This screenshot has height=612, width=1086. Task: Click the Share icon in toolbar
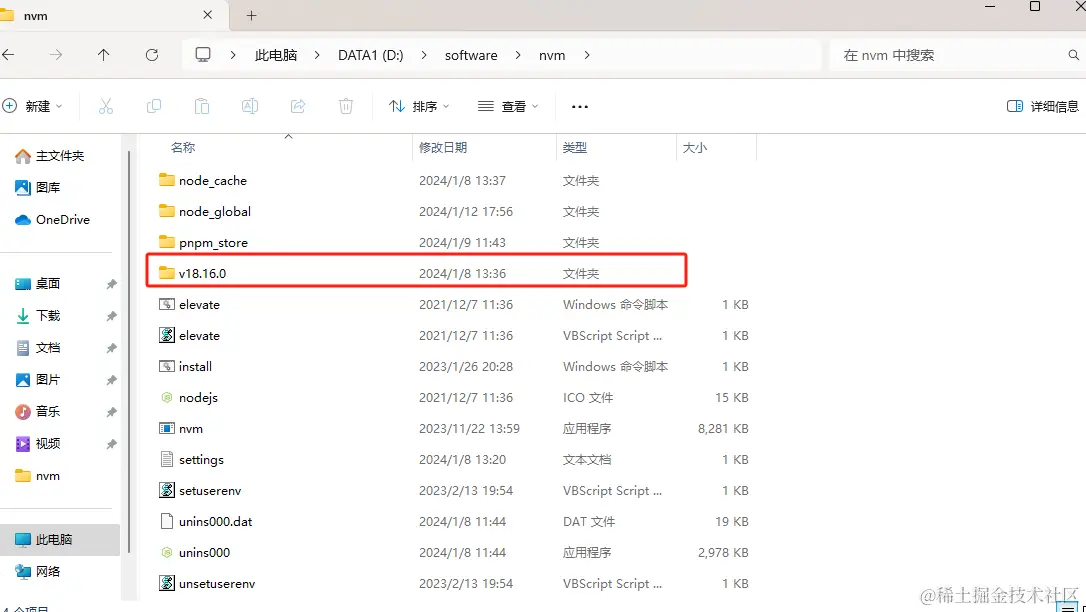(x=298, y=106)
